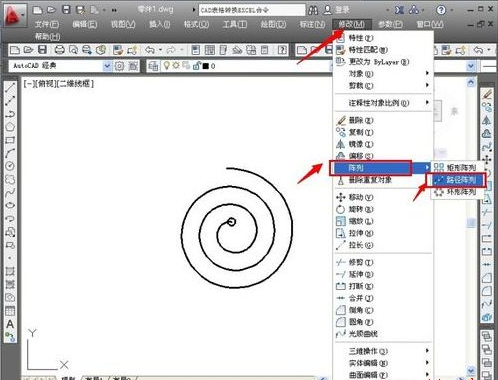Select the Table tool in left toolbar
The width and height of the screenshot is (498, 380).
(x=10, y=311)
